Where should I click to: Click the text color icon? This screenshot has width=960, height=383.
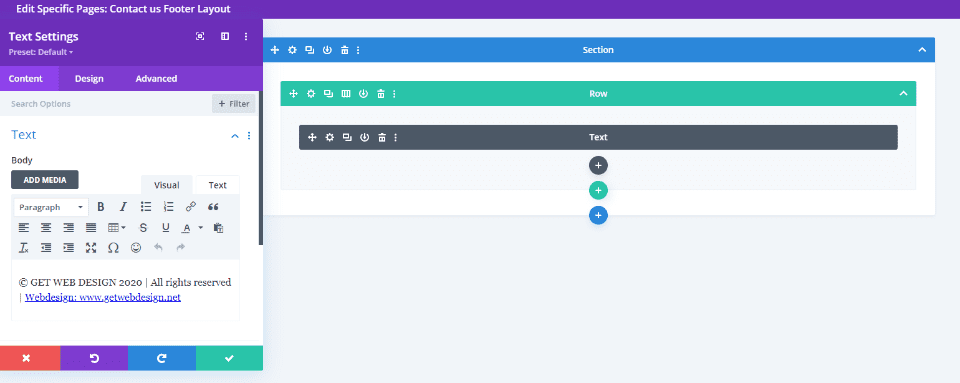click(186, 228)
